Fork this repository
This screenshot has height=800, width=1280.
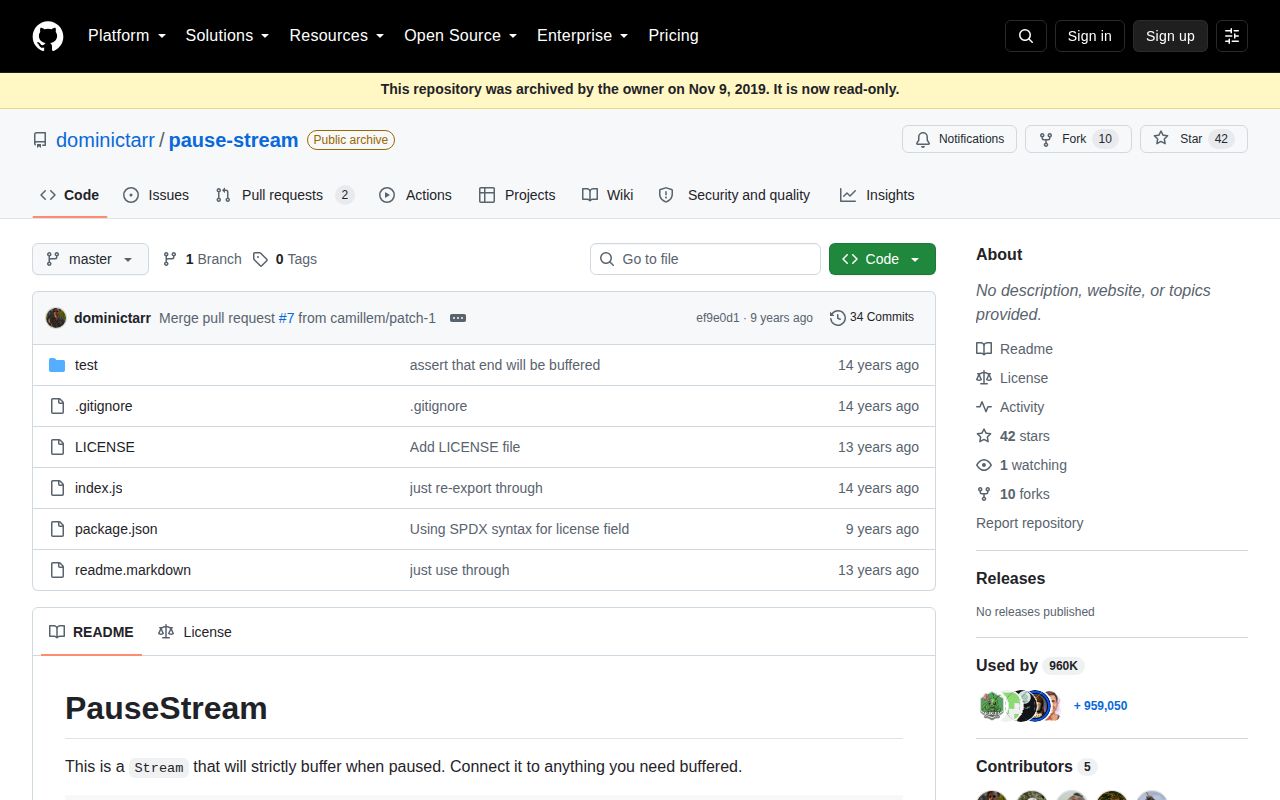[x=1078, y=139]
